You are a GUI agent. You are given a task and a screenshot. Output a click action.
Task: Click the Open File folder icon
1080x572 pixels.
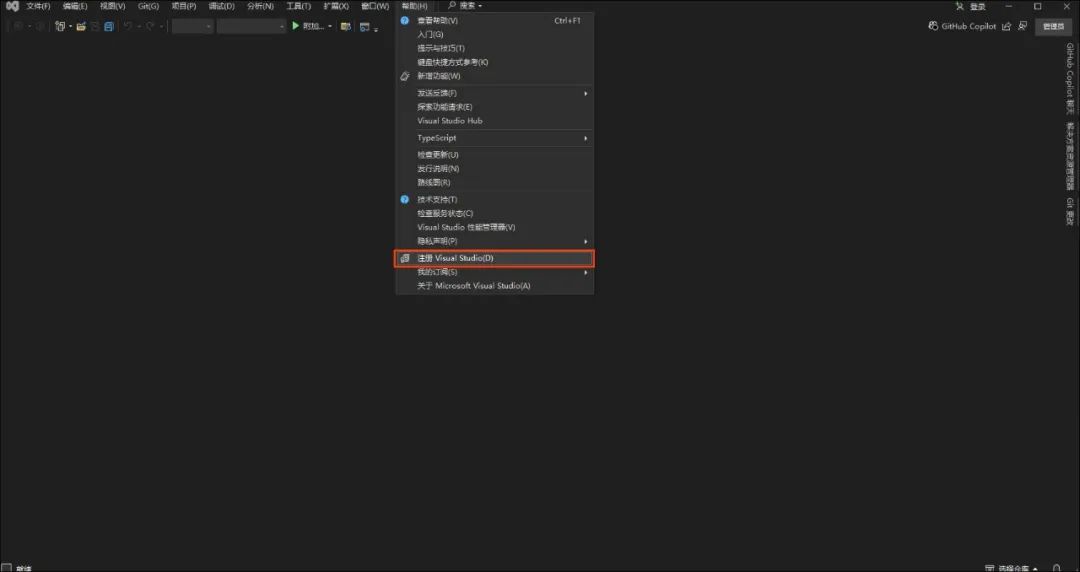[x=81, y=26]
